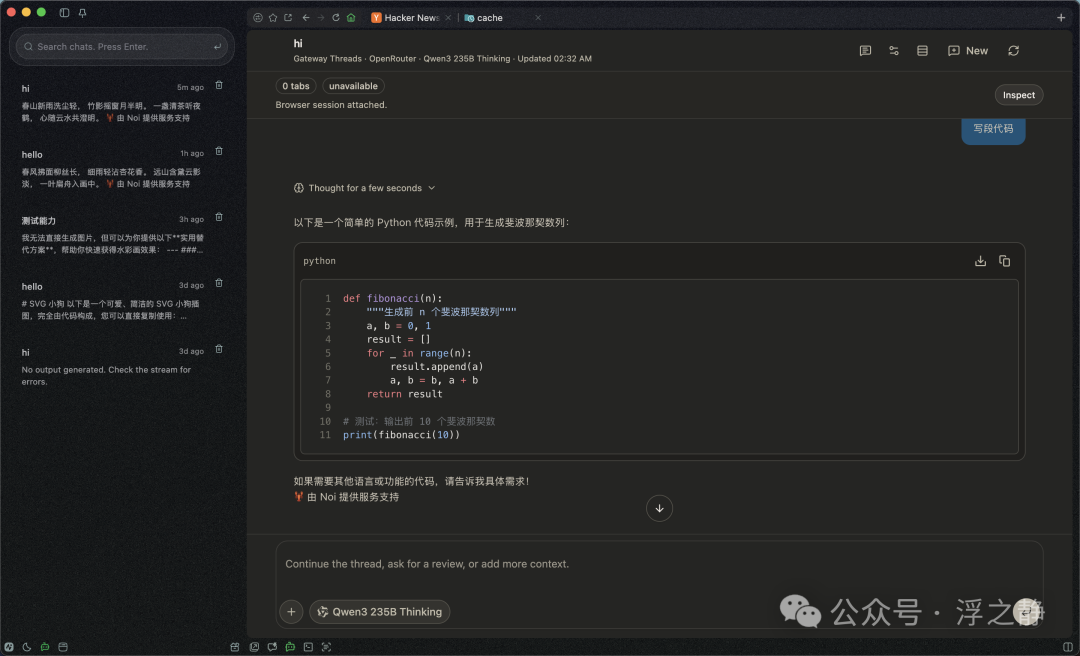Viewport: 1080px width, 656px height.
Task: Toggle the green robot icon in left status bar
Action: pos(45,647)
